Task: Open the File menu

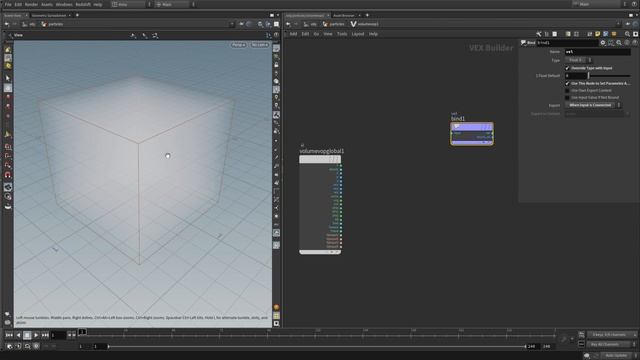Action: [8, 4]
